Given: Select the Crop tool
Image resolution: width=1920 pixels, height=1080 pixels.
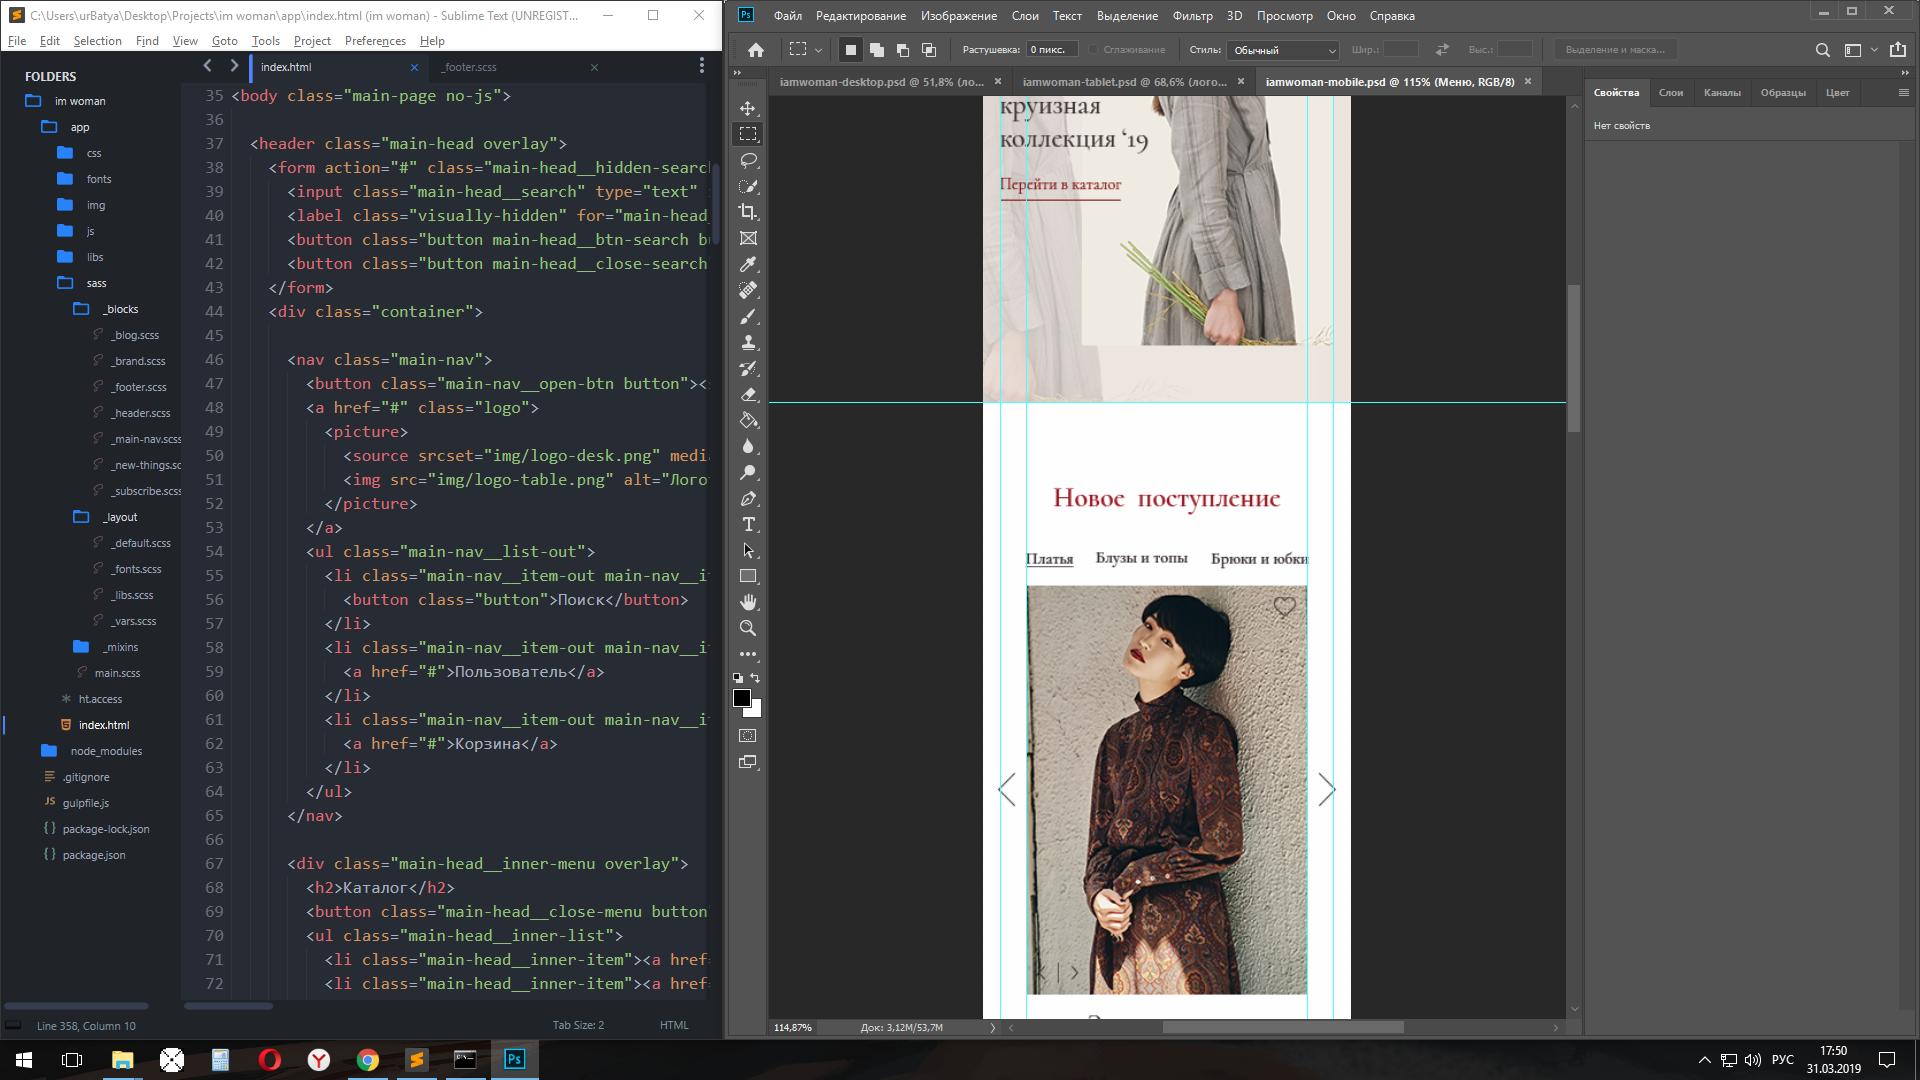Looking at the screenshot, I should [x=748, y=212].
